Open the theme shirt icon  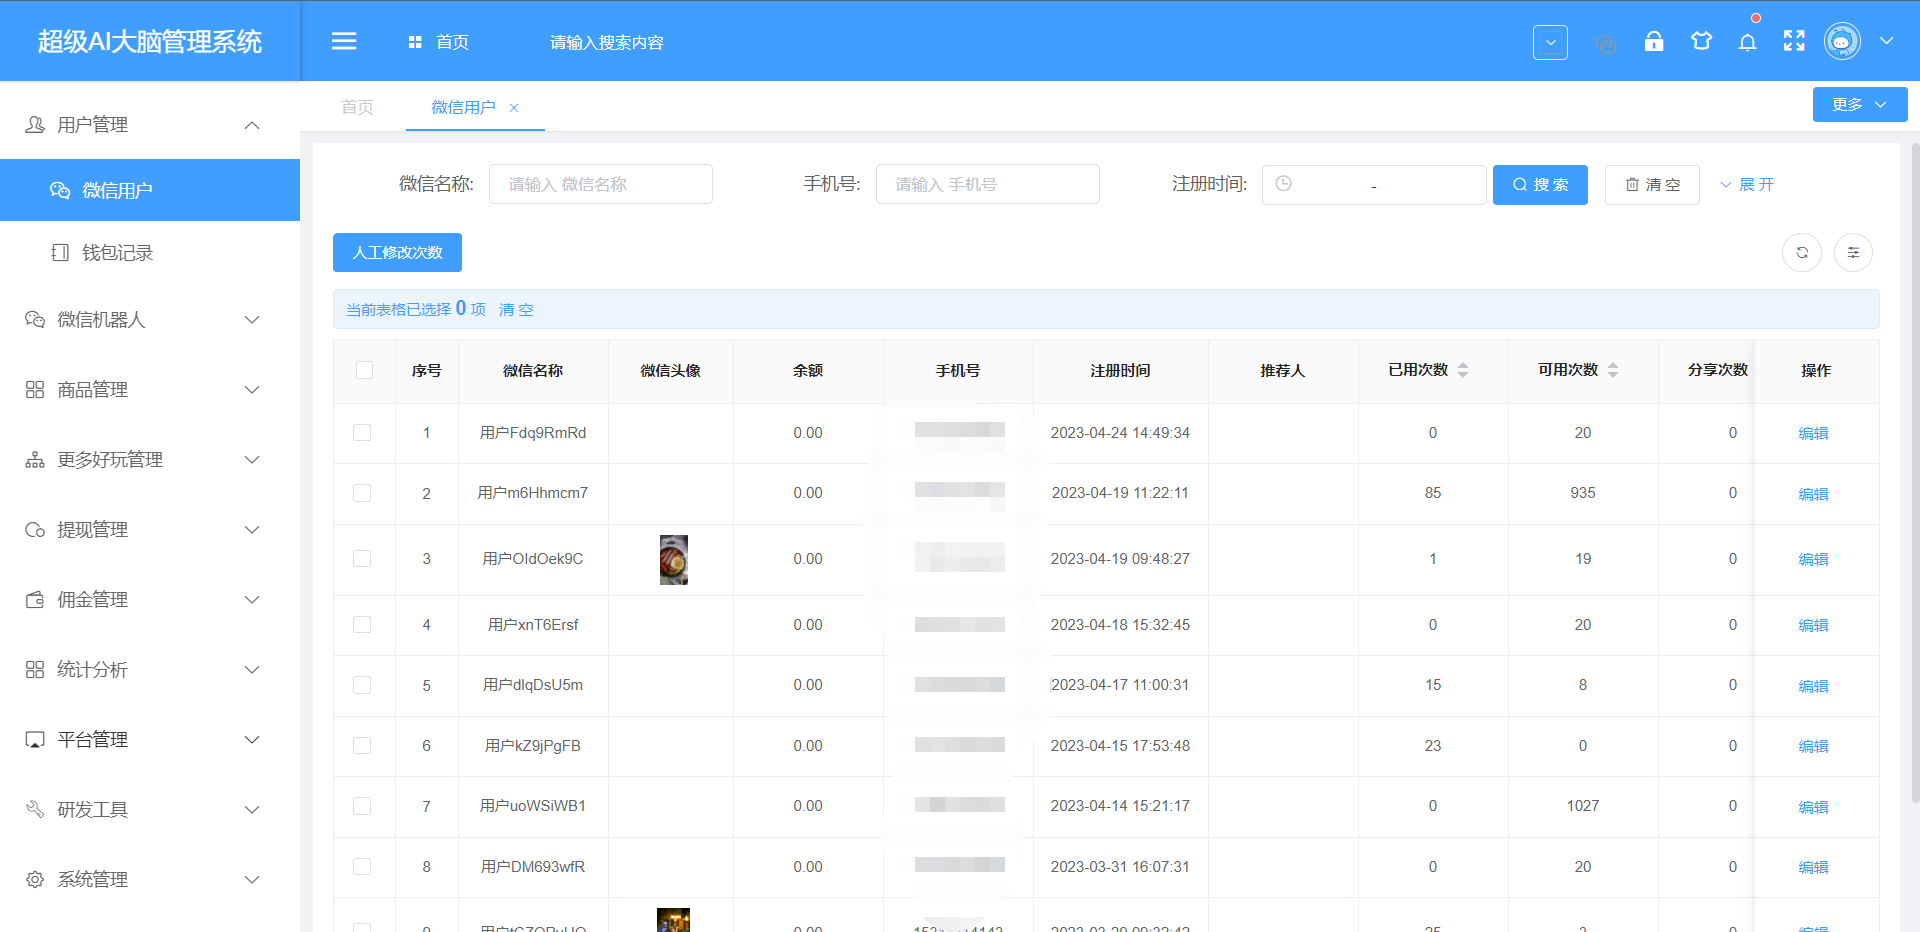tap(1701, 42)
